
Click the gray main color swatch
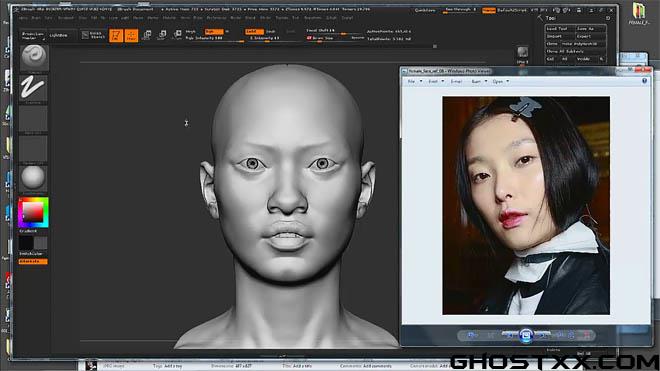click(x=40, y=243)
